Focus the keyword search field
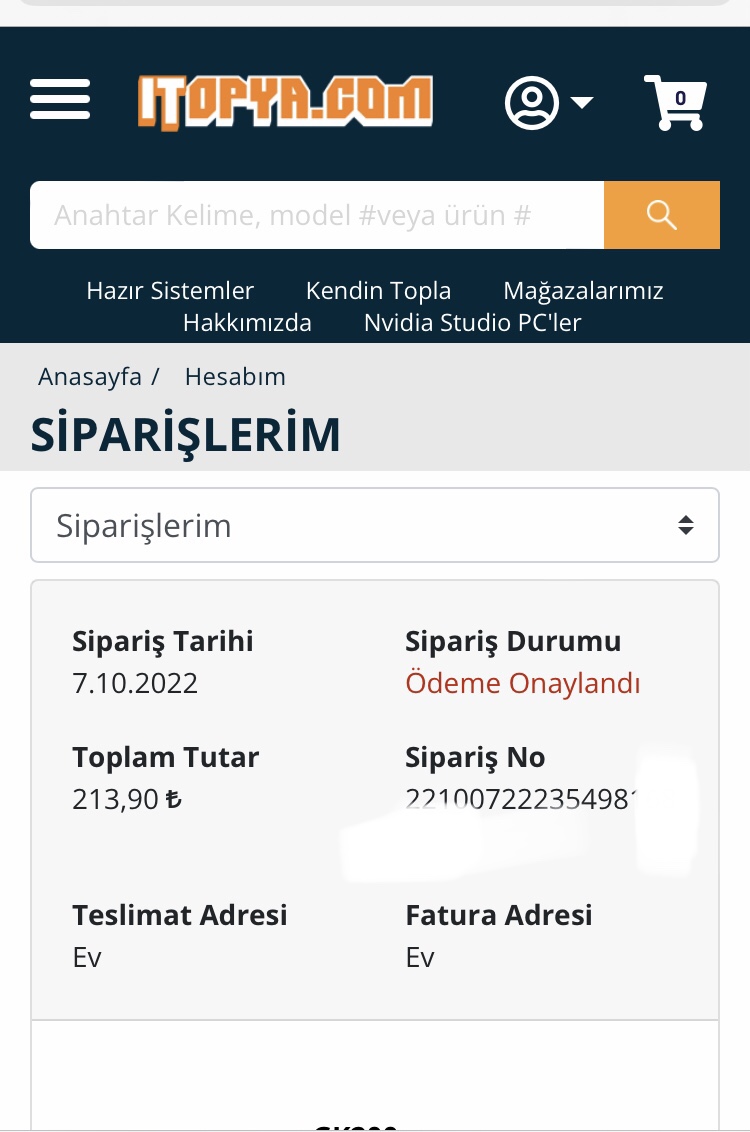The image size is (750, 1132). [316, 215]
